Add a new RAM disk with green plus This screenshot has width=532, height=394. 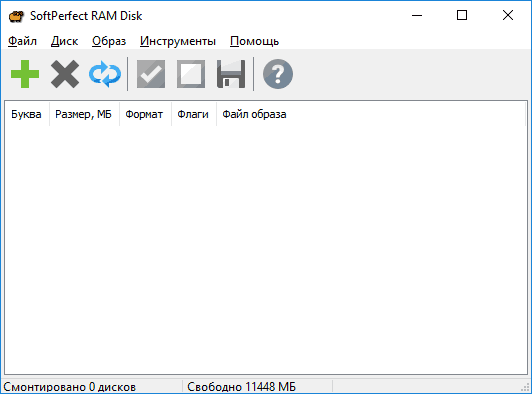[x=25, y=74]
